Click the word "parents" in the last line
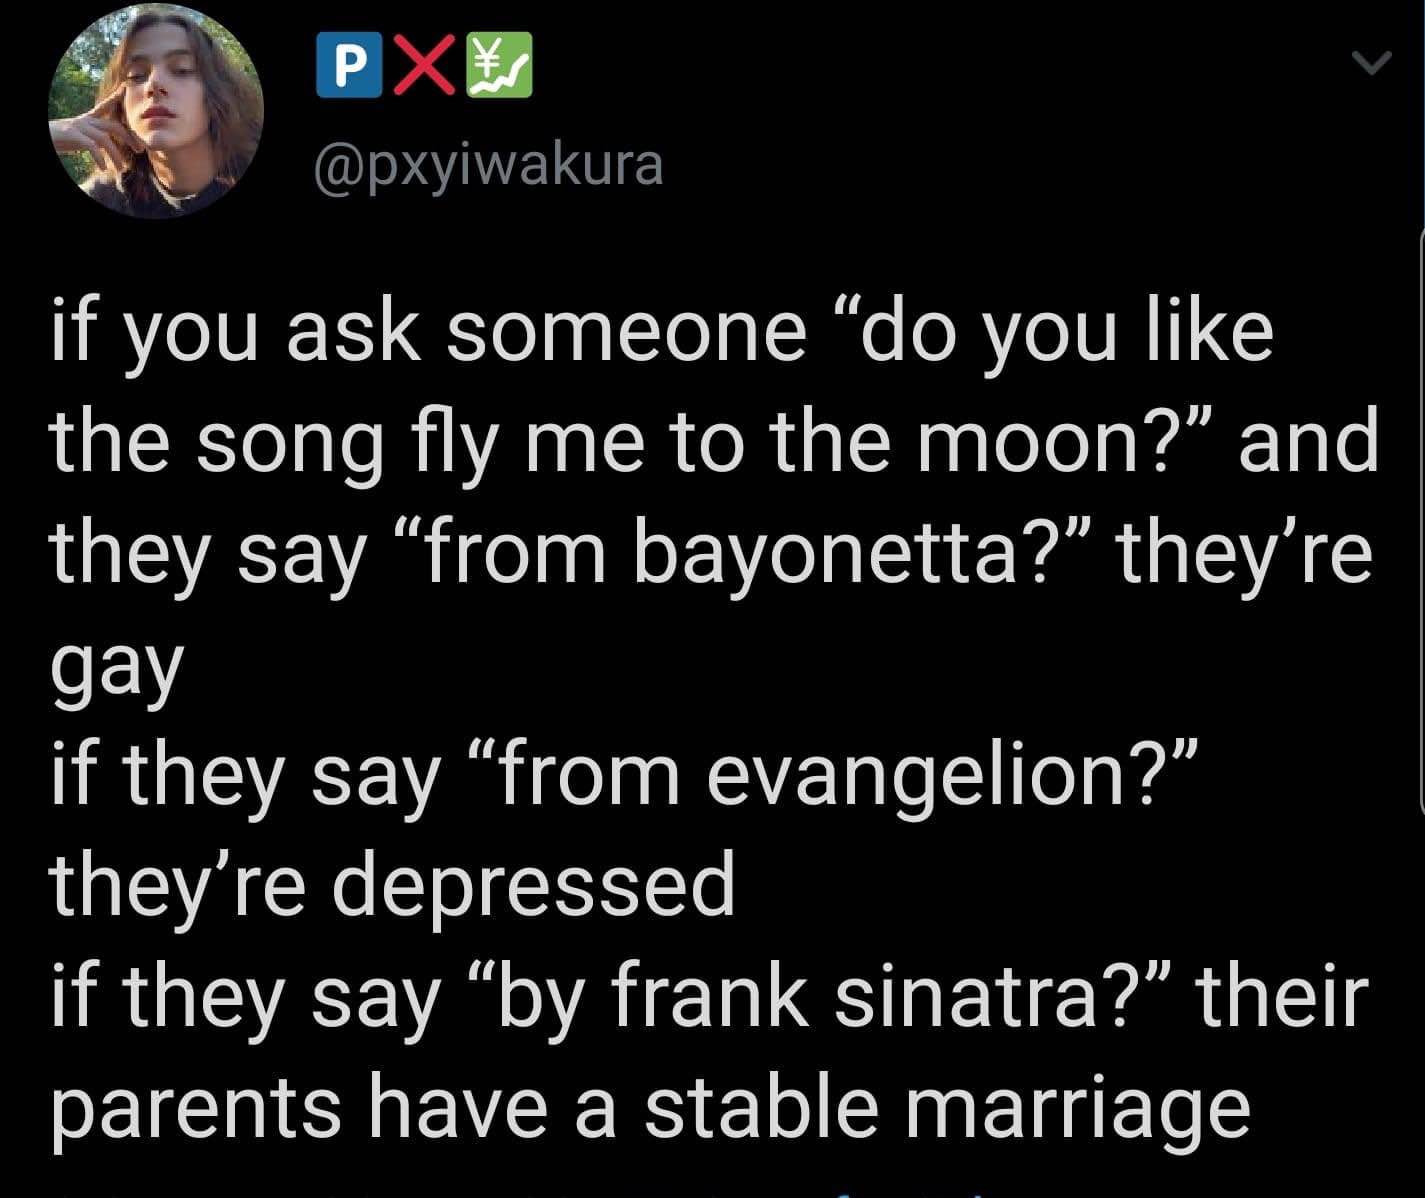Screen dimensions: 1425x1198 (x=194, y=1107)
